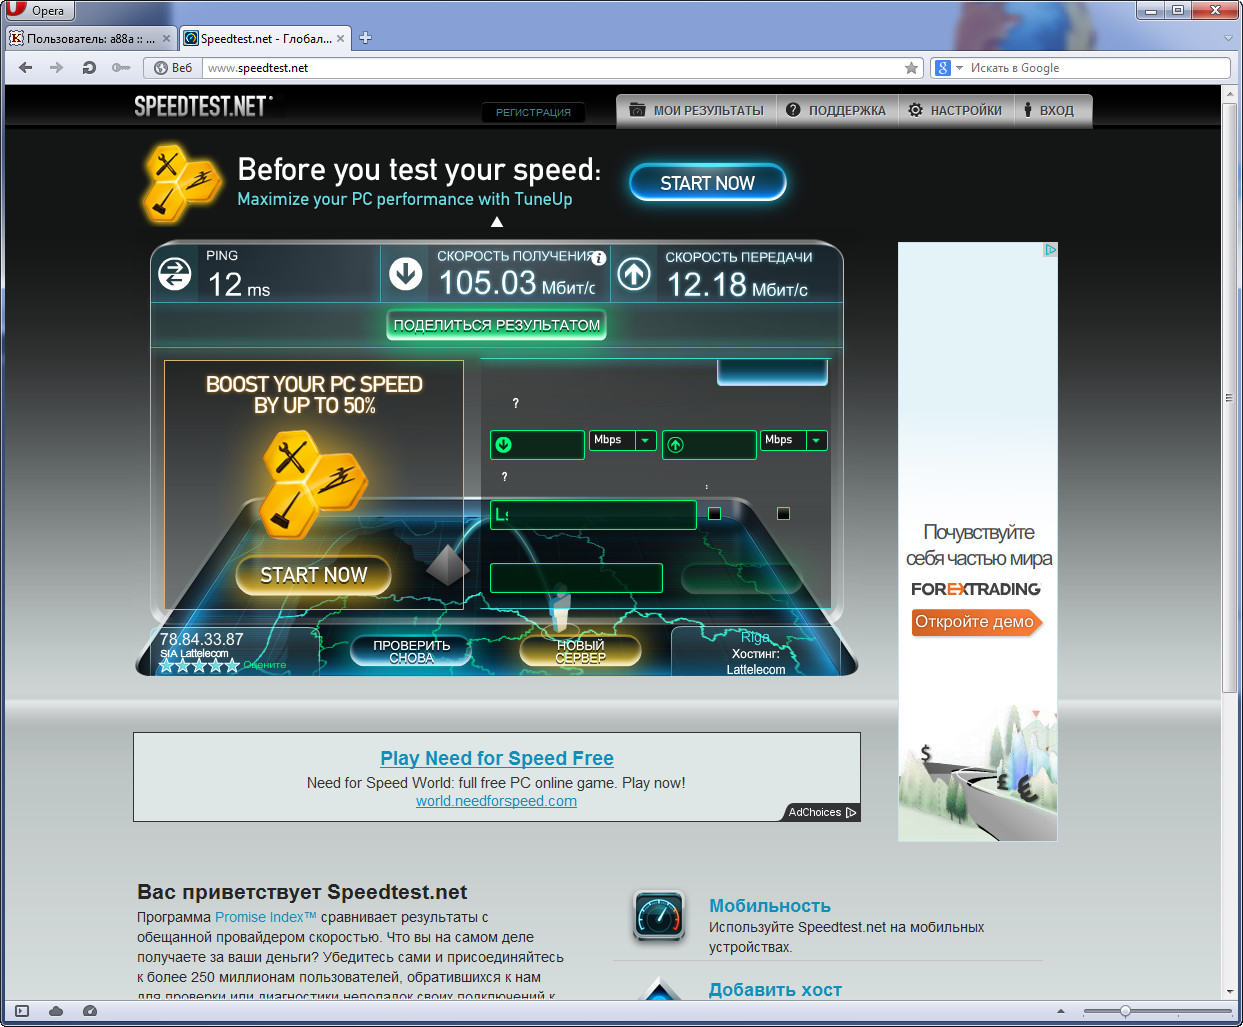Tick the second black checkbox in the survey
The height and width of the screenshot is (1027, 1243).
pyautogui.click(x=784, y=513)
